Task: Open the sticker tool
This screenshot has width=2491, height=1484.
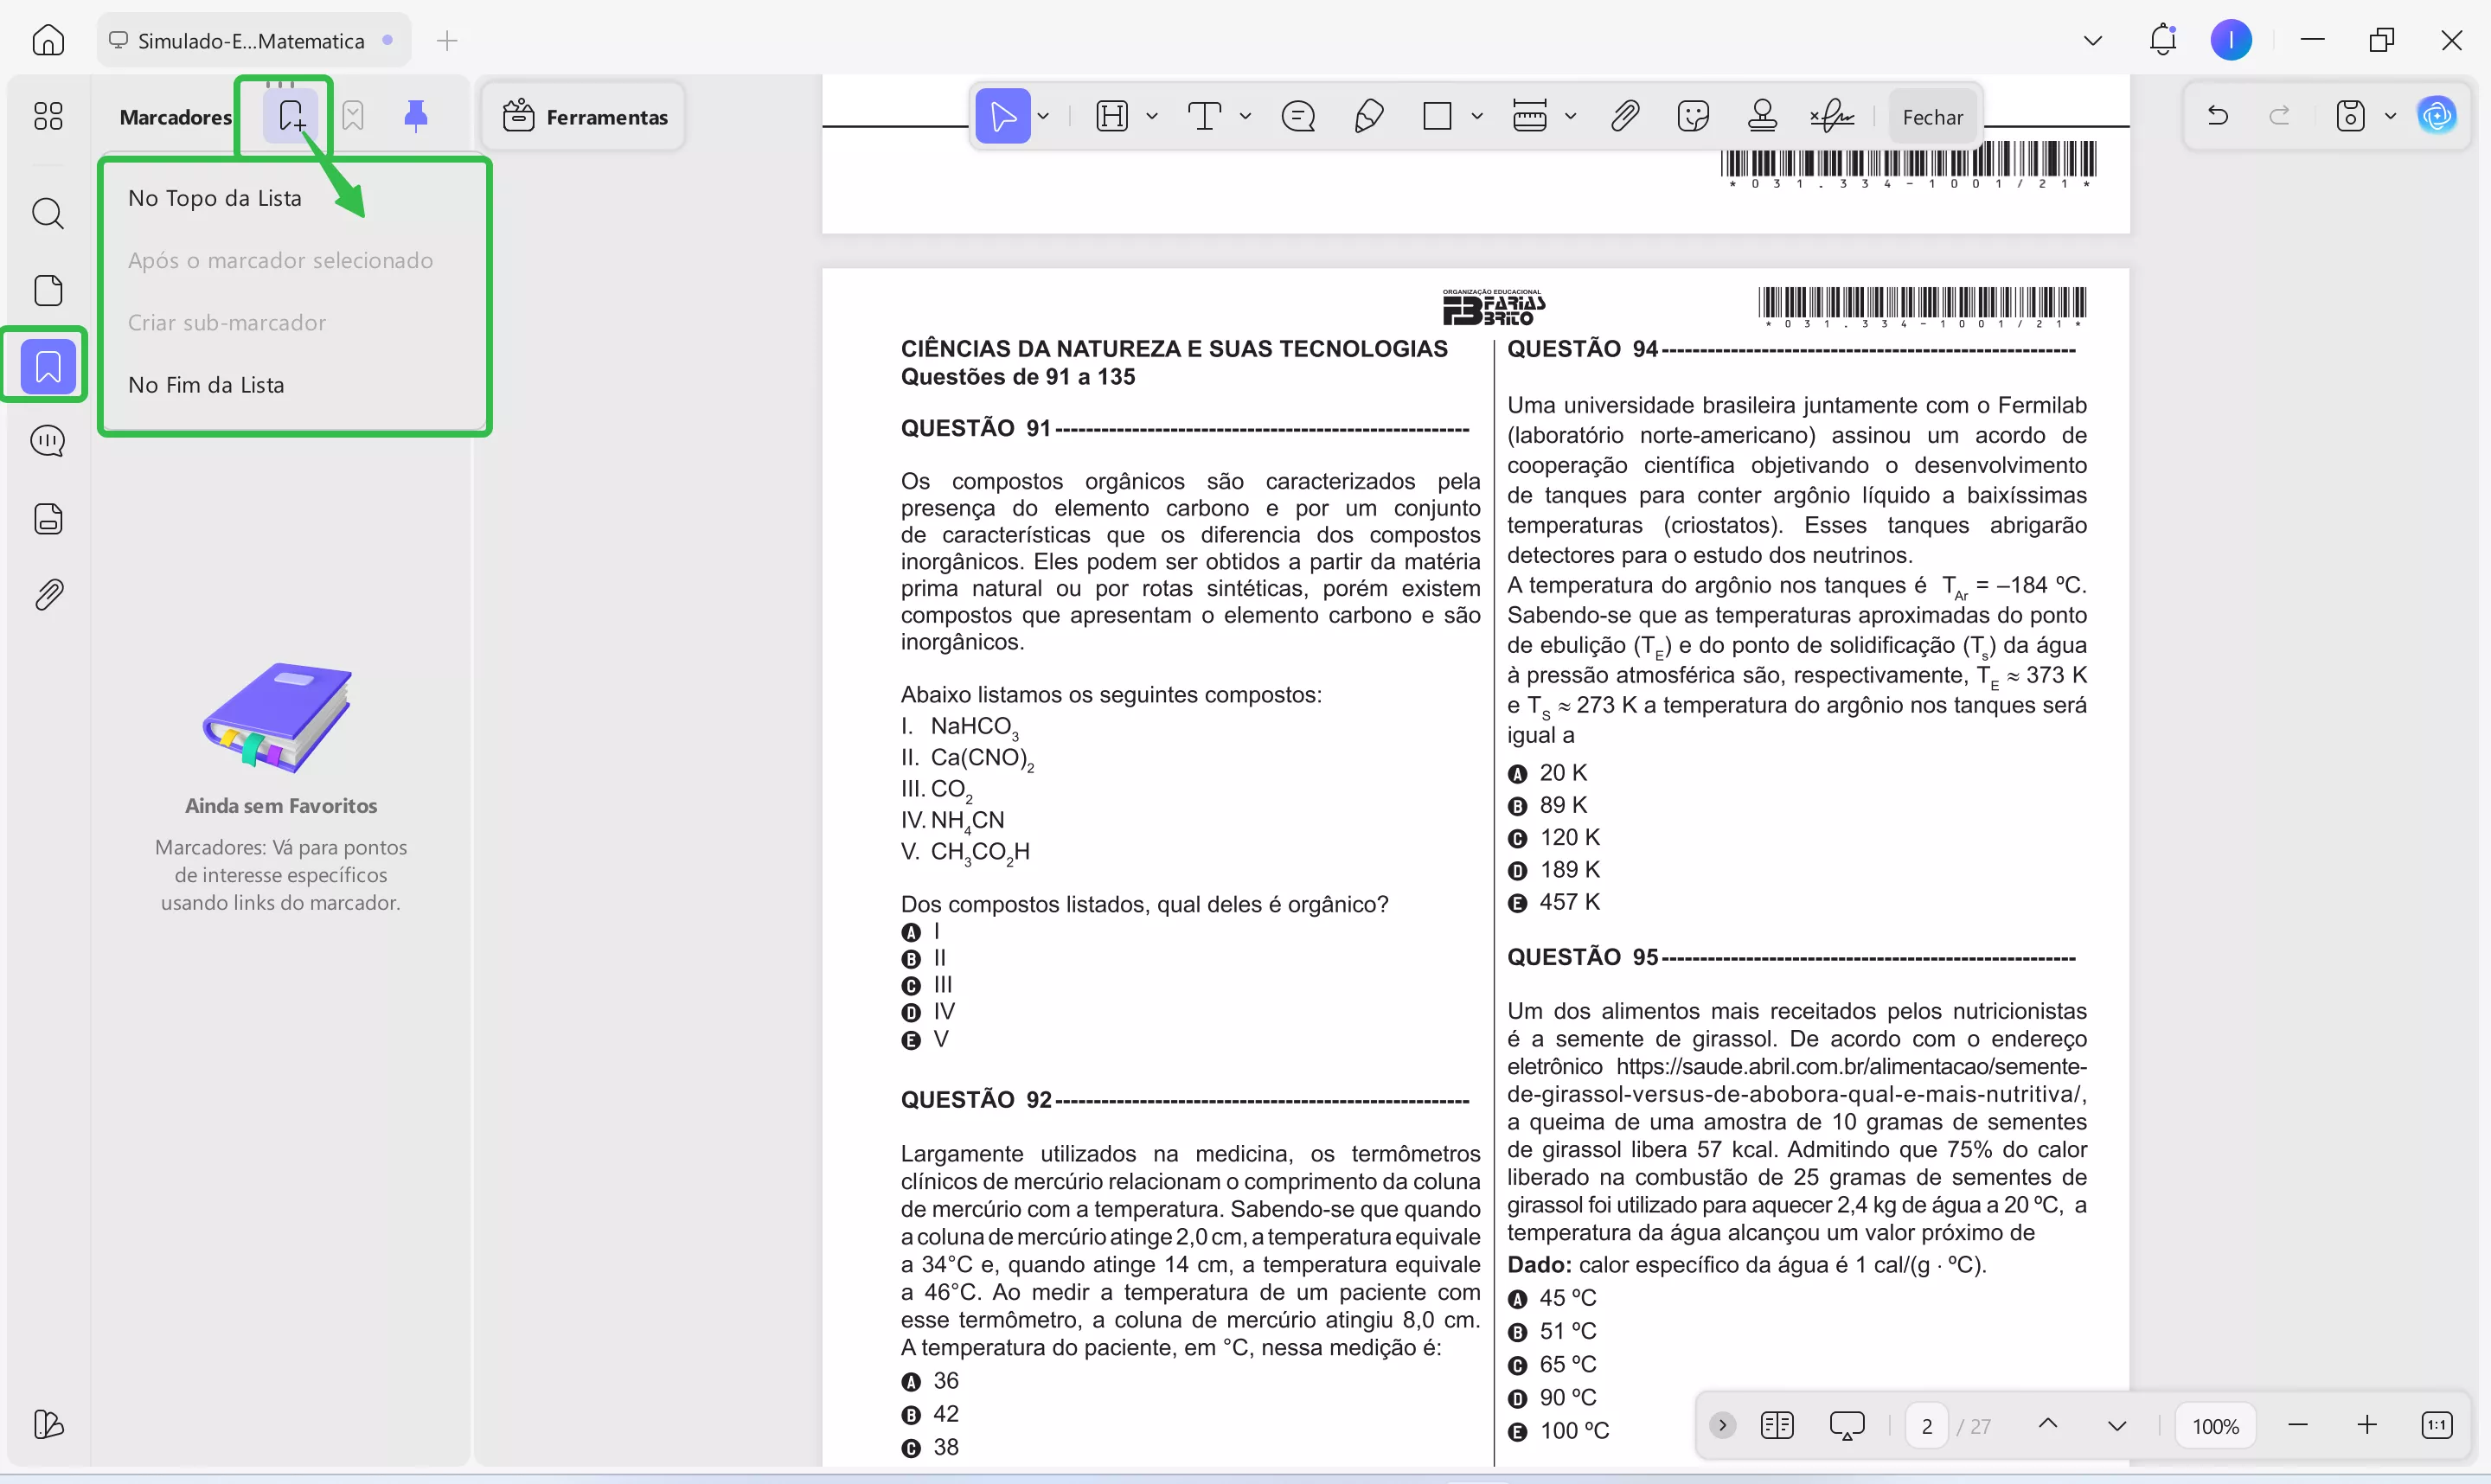Action: tap(1693, 117)
